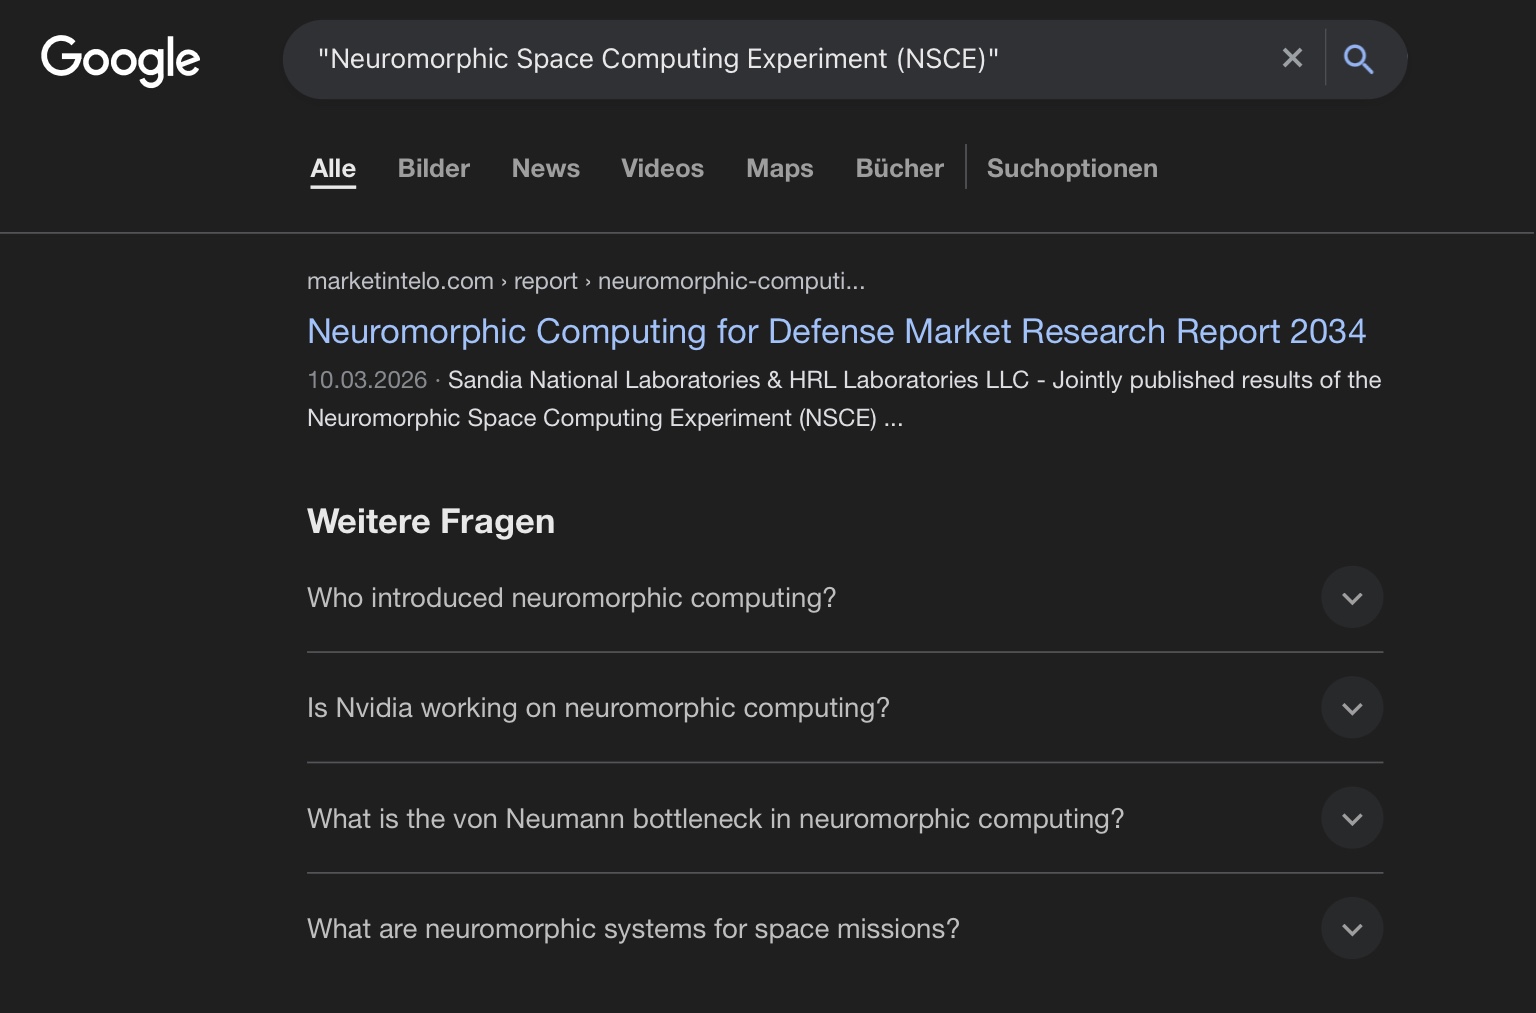
Task: Click the magnifying glass search icon
Action: (1358, 59)
